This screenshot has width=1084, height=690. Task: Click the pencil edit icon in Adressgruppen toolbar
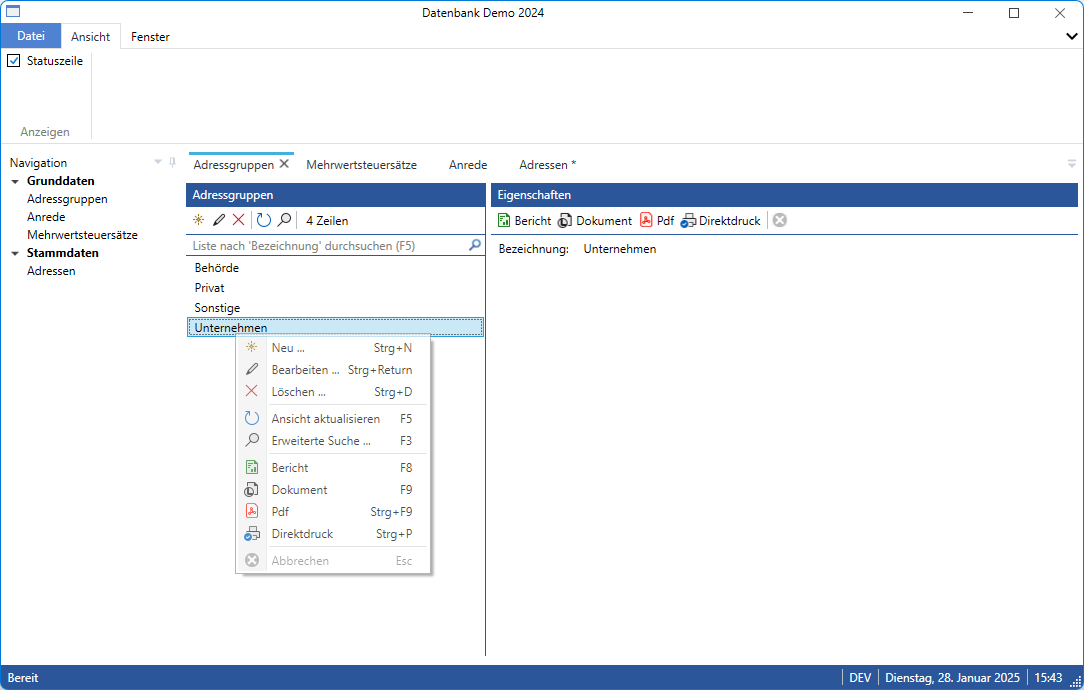click(219, 221)
